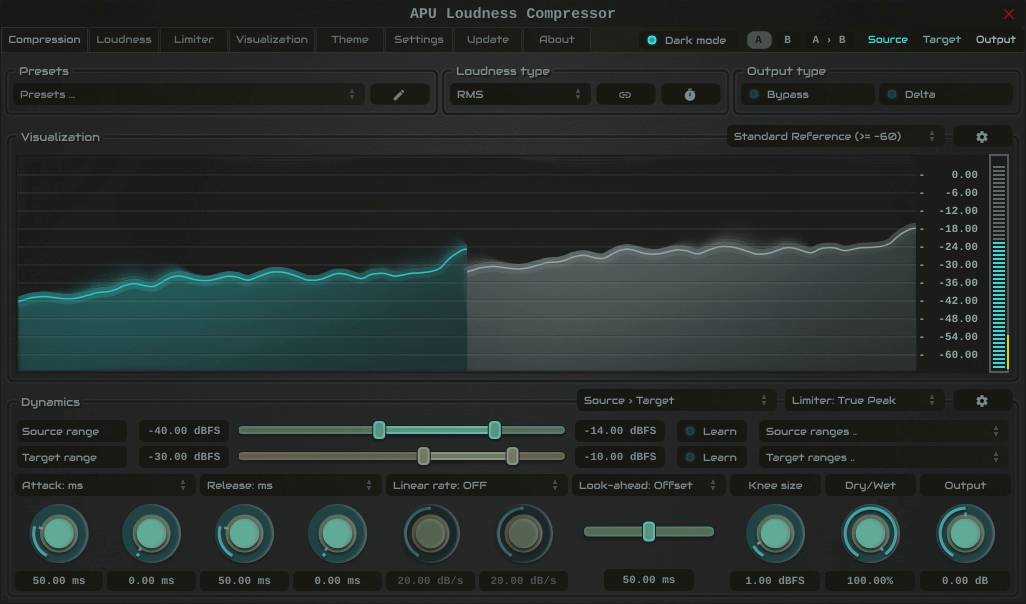1026x604 pixels.
Task: Switch to Update tab
Action: (x=487, y=39)
